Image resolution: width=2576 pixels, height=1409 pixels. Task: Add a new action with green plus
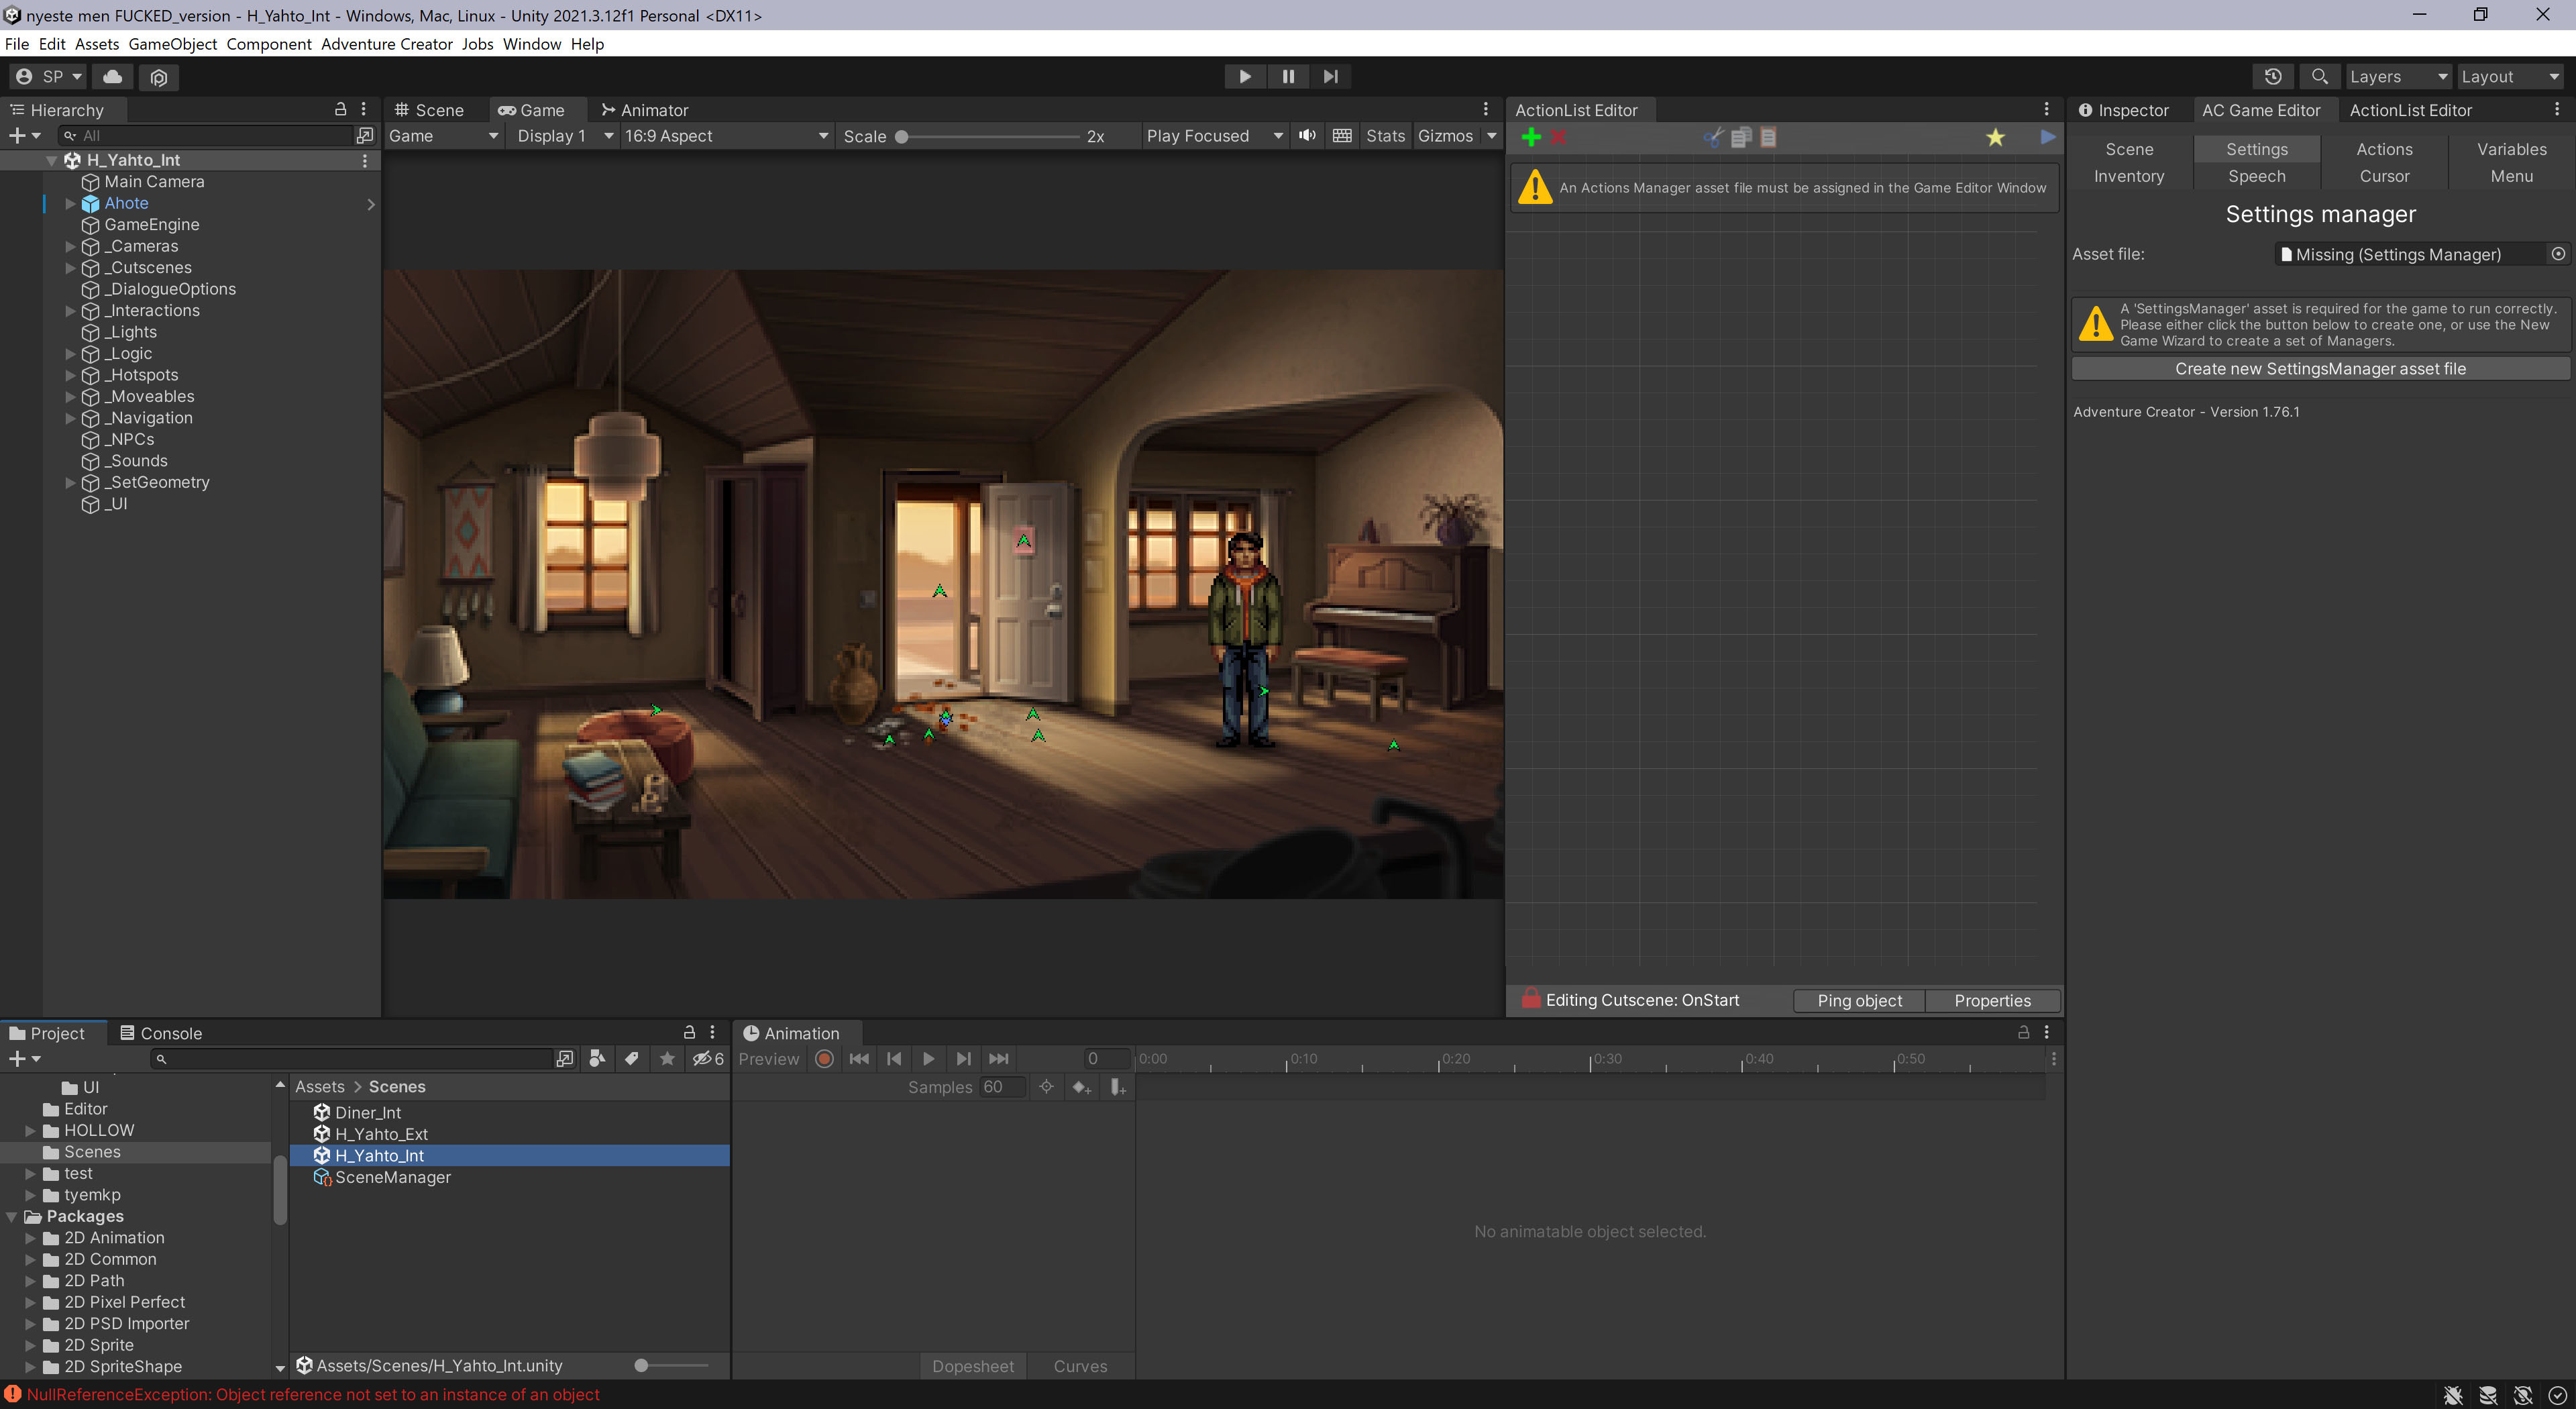pos(1531,138)
